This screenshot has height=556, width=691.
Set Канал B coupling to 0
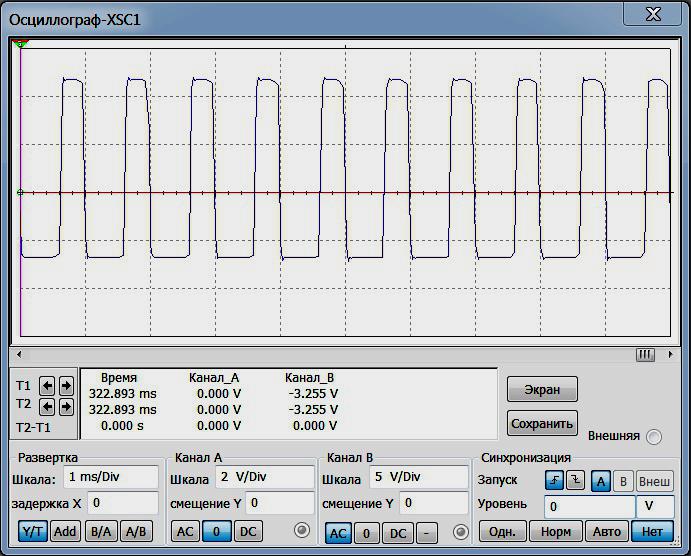click(366, 534)
